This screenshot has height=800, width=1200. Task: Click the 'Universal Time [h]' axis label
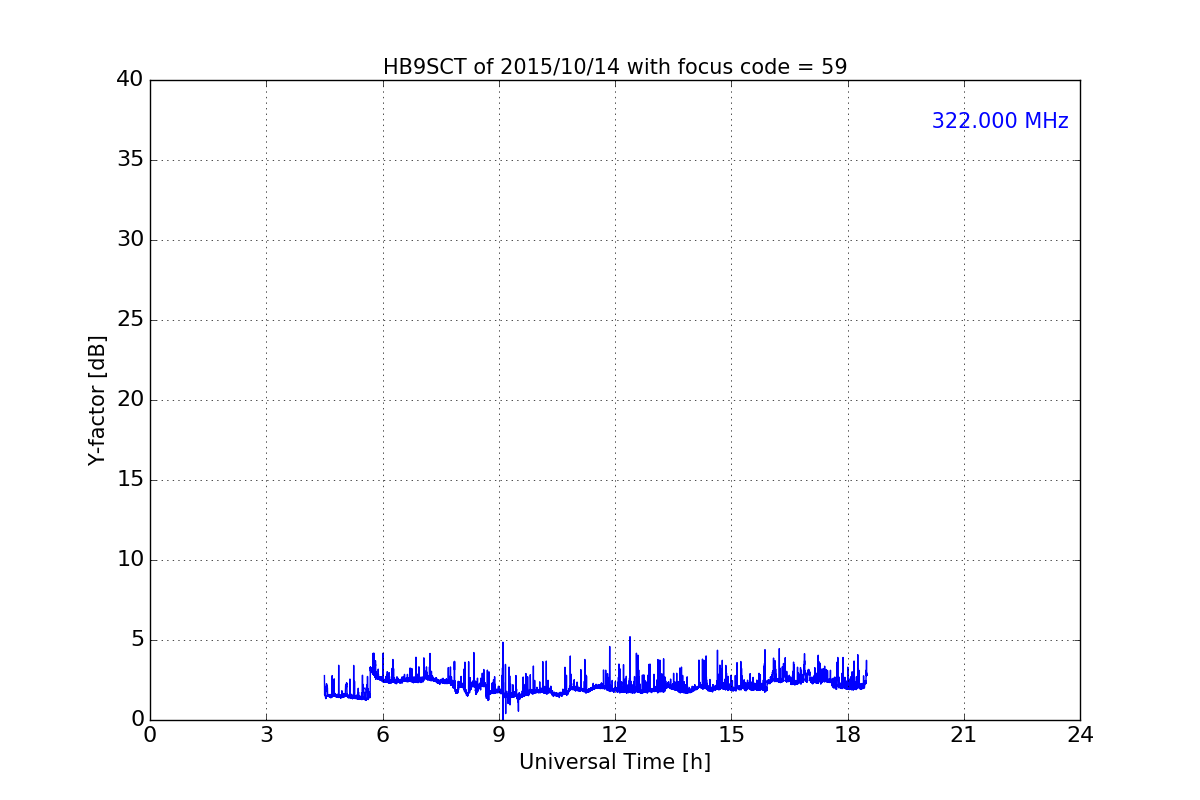[x=615, y=762]
